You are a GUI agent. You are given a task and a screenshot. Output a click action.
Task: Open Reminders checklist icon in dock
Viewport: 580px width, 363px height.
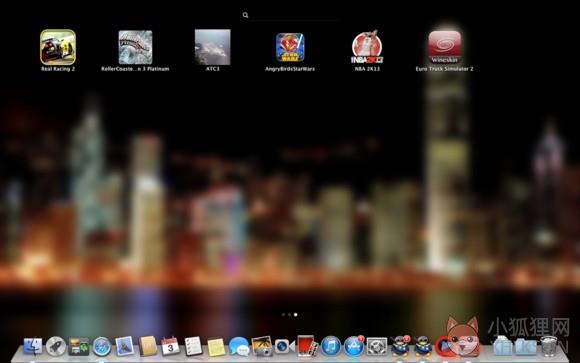(x=193, y=346)
